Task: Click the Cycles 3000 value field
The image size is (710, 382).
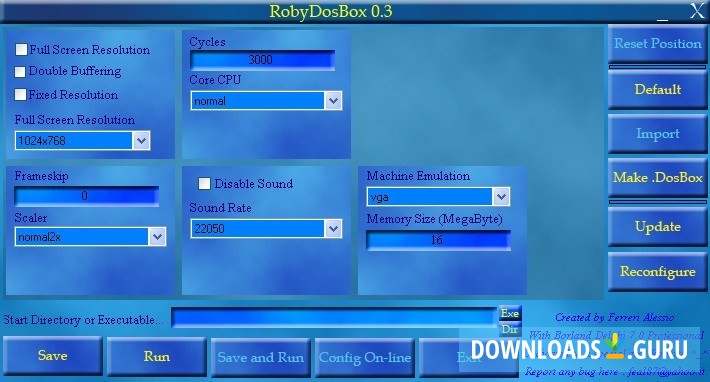Action: [262, 60]
